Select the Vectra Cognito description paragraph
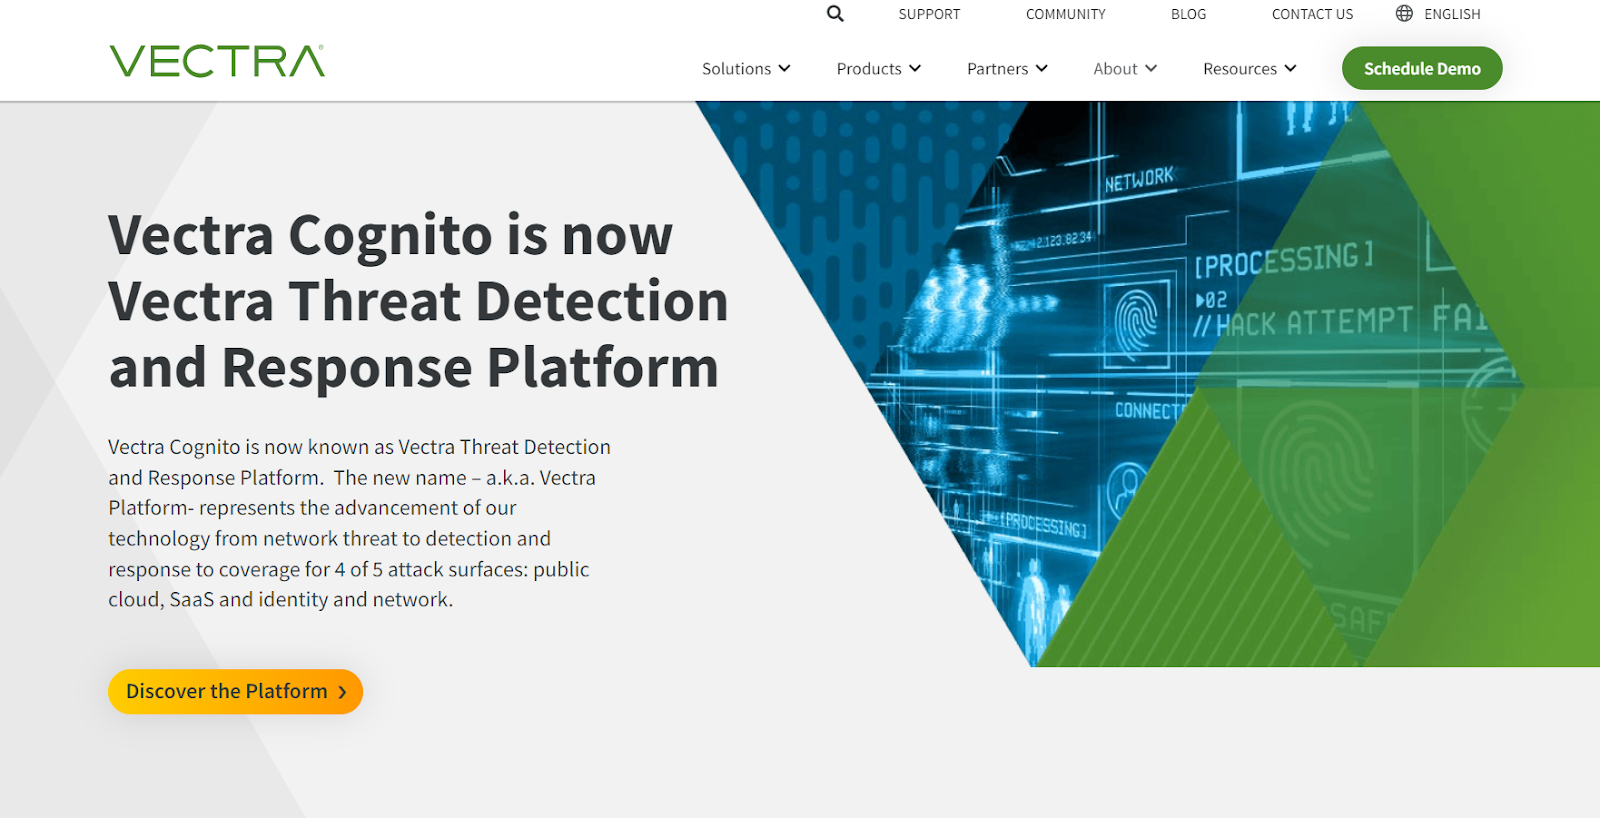1600x818 pixels. pos(359,523)
